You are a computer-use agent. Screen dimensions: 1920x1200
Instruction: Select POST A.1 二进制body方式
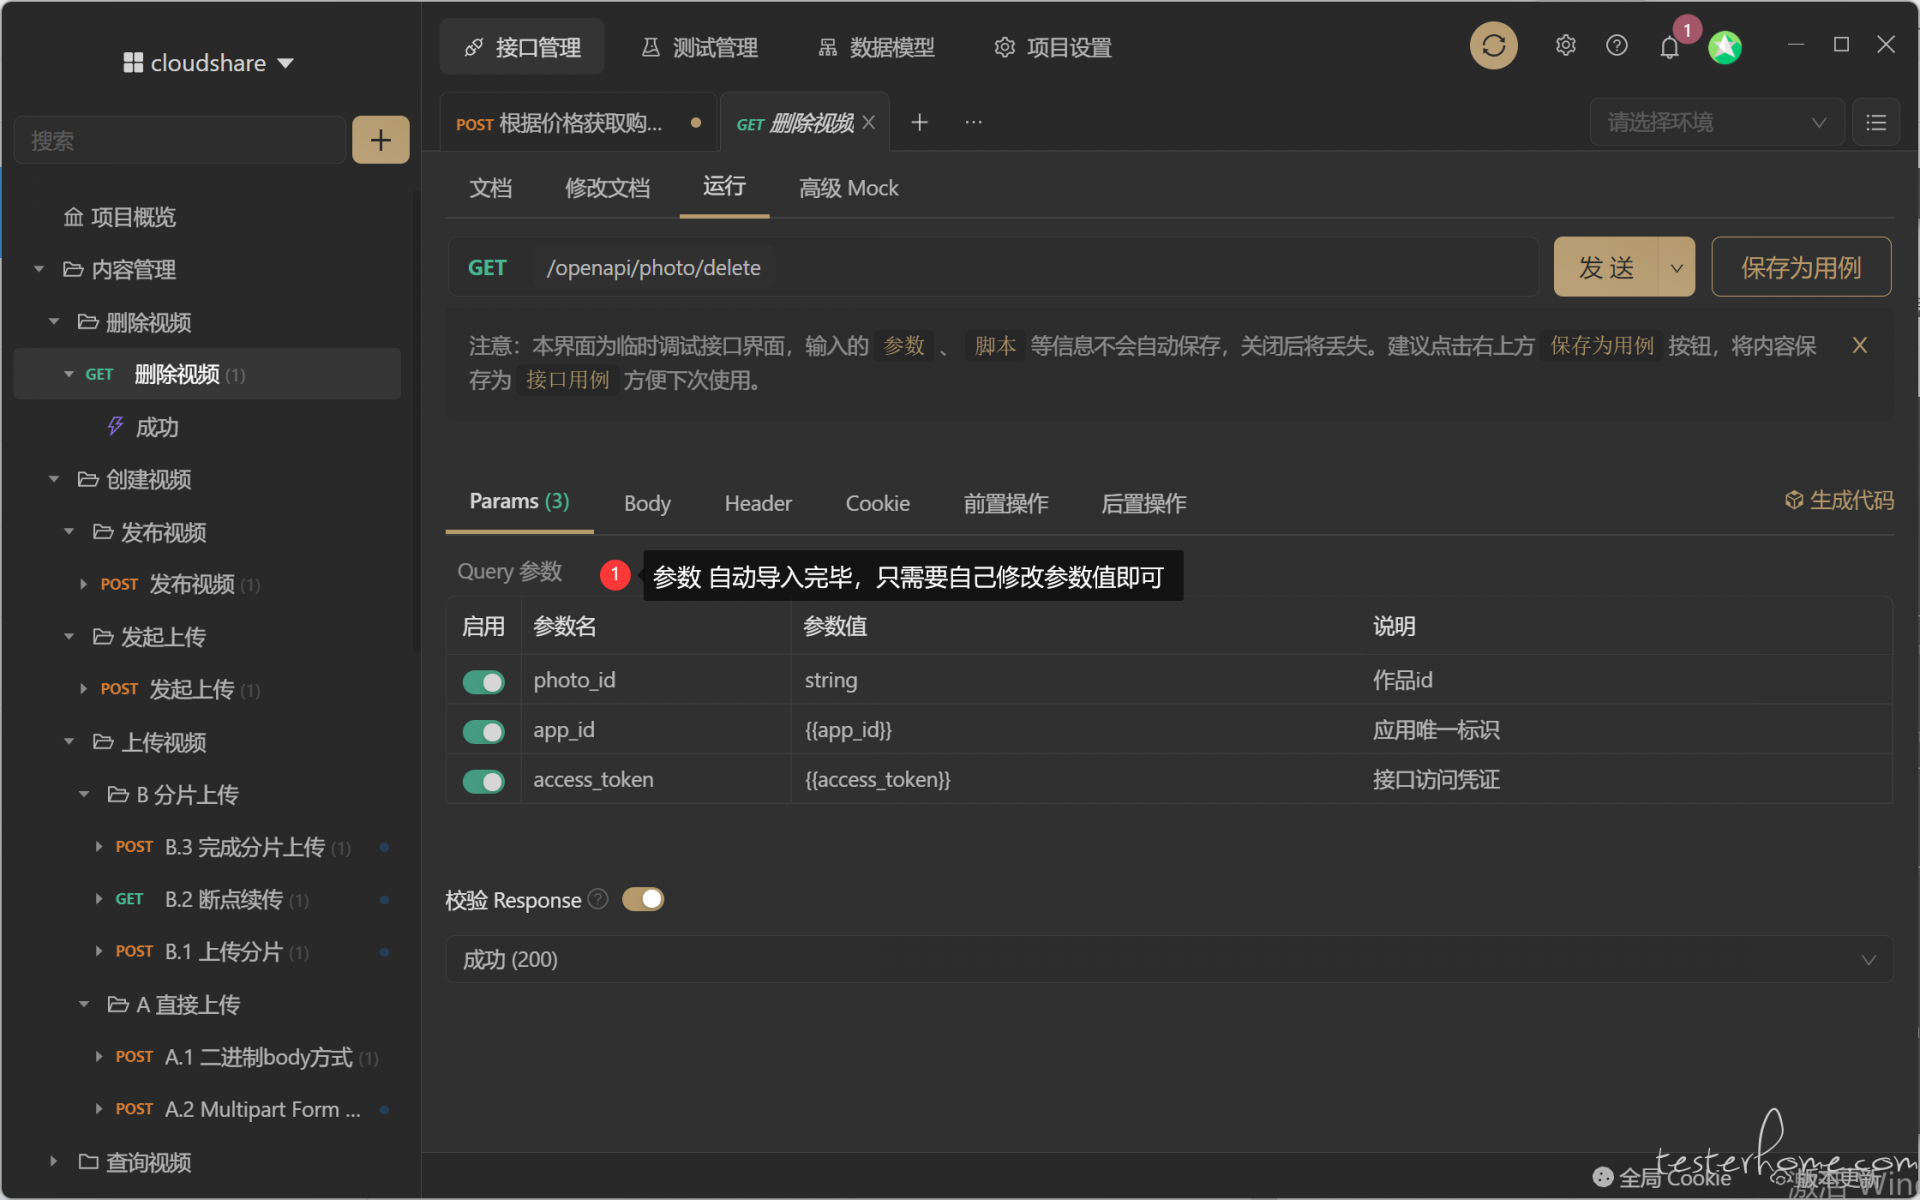(x=246, y=1057)
